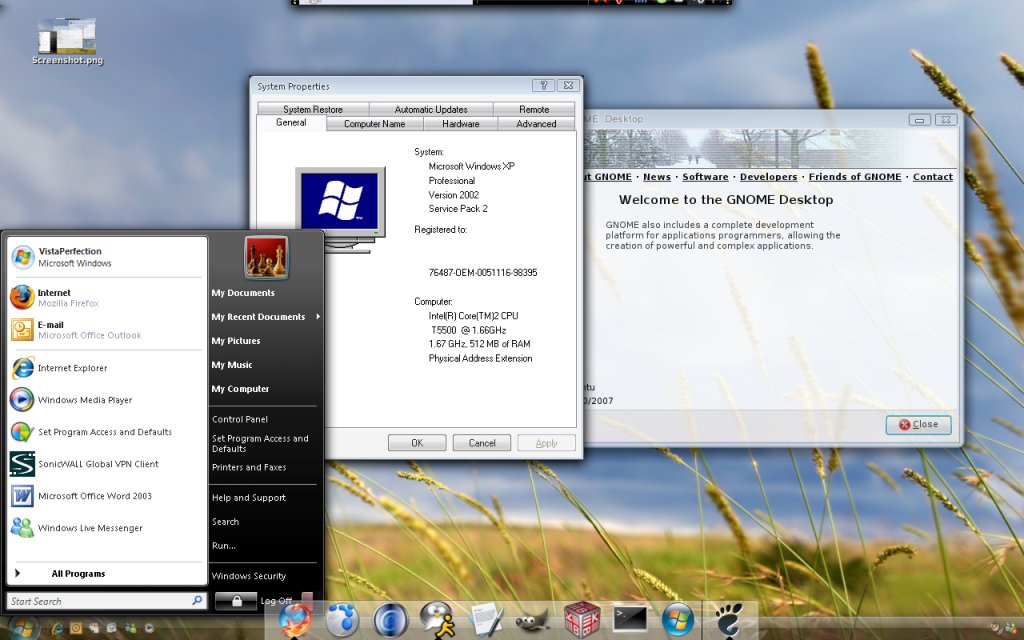Open the Terminal from the dock
The width and height of the screenshot is (1024, 640).
tap(630, 619)
